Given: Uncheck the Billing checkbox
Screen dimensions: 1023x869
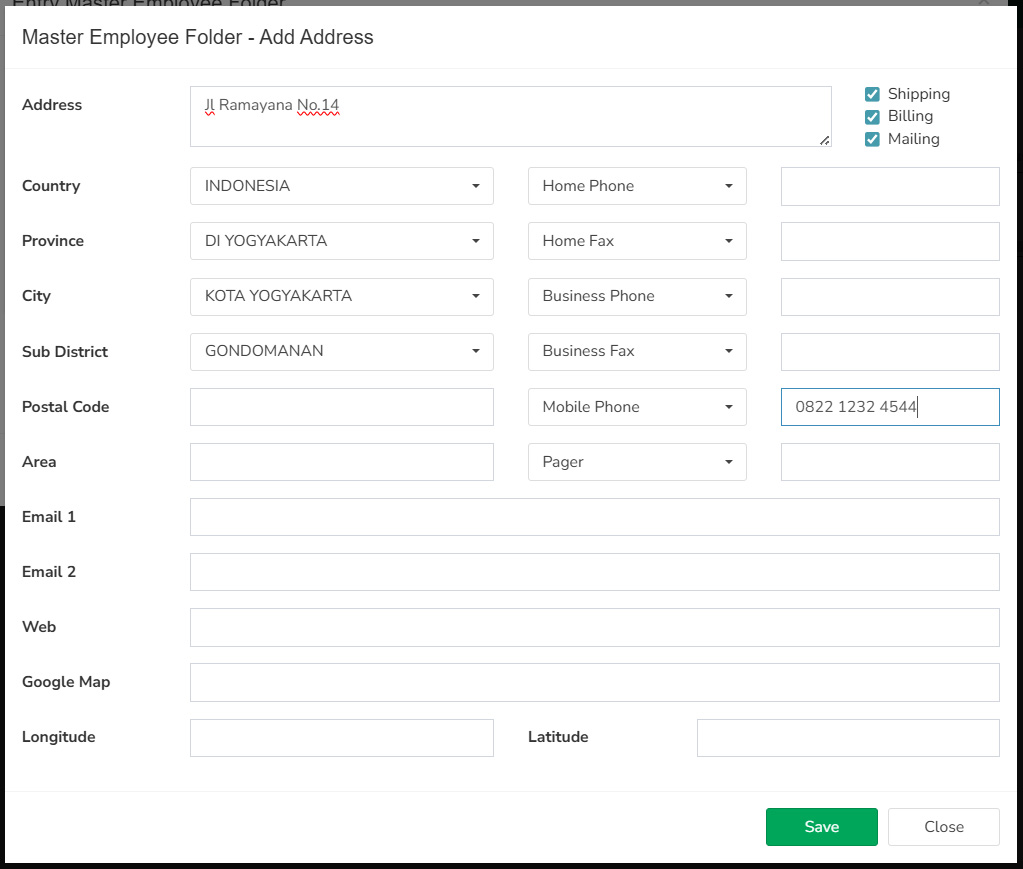Looking at the screenshot, I should coord(872,117).
